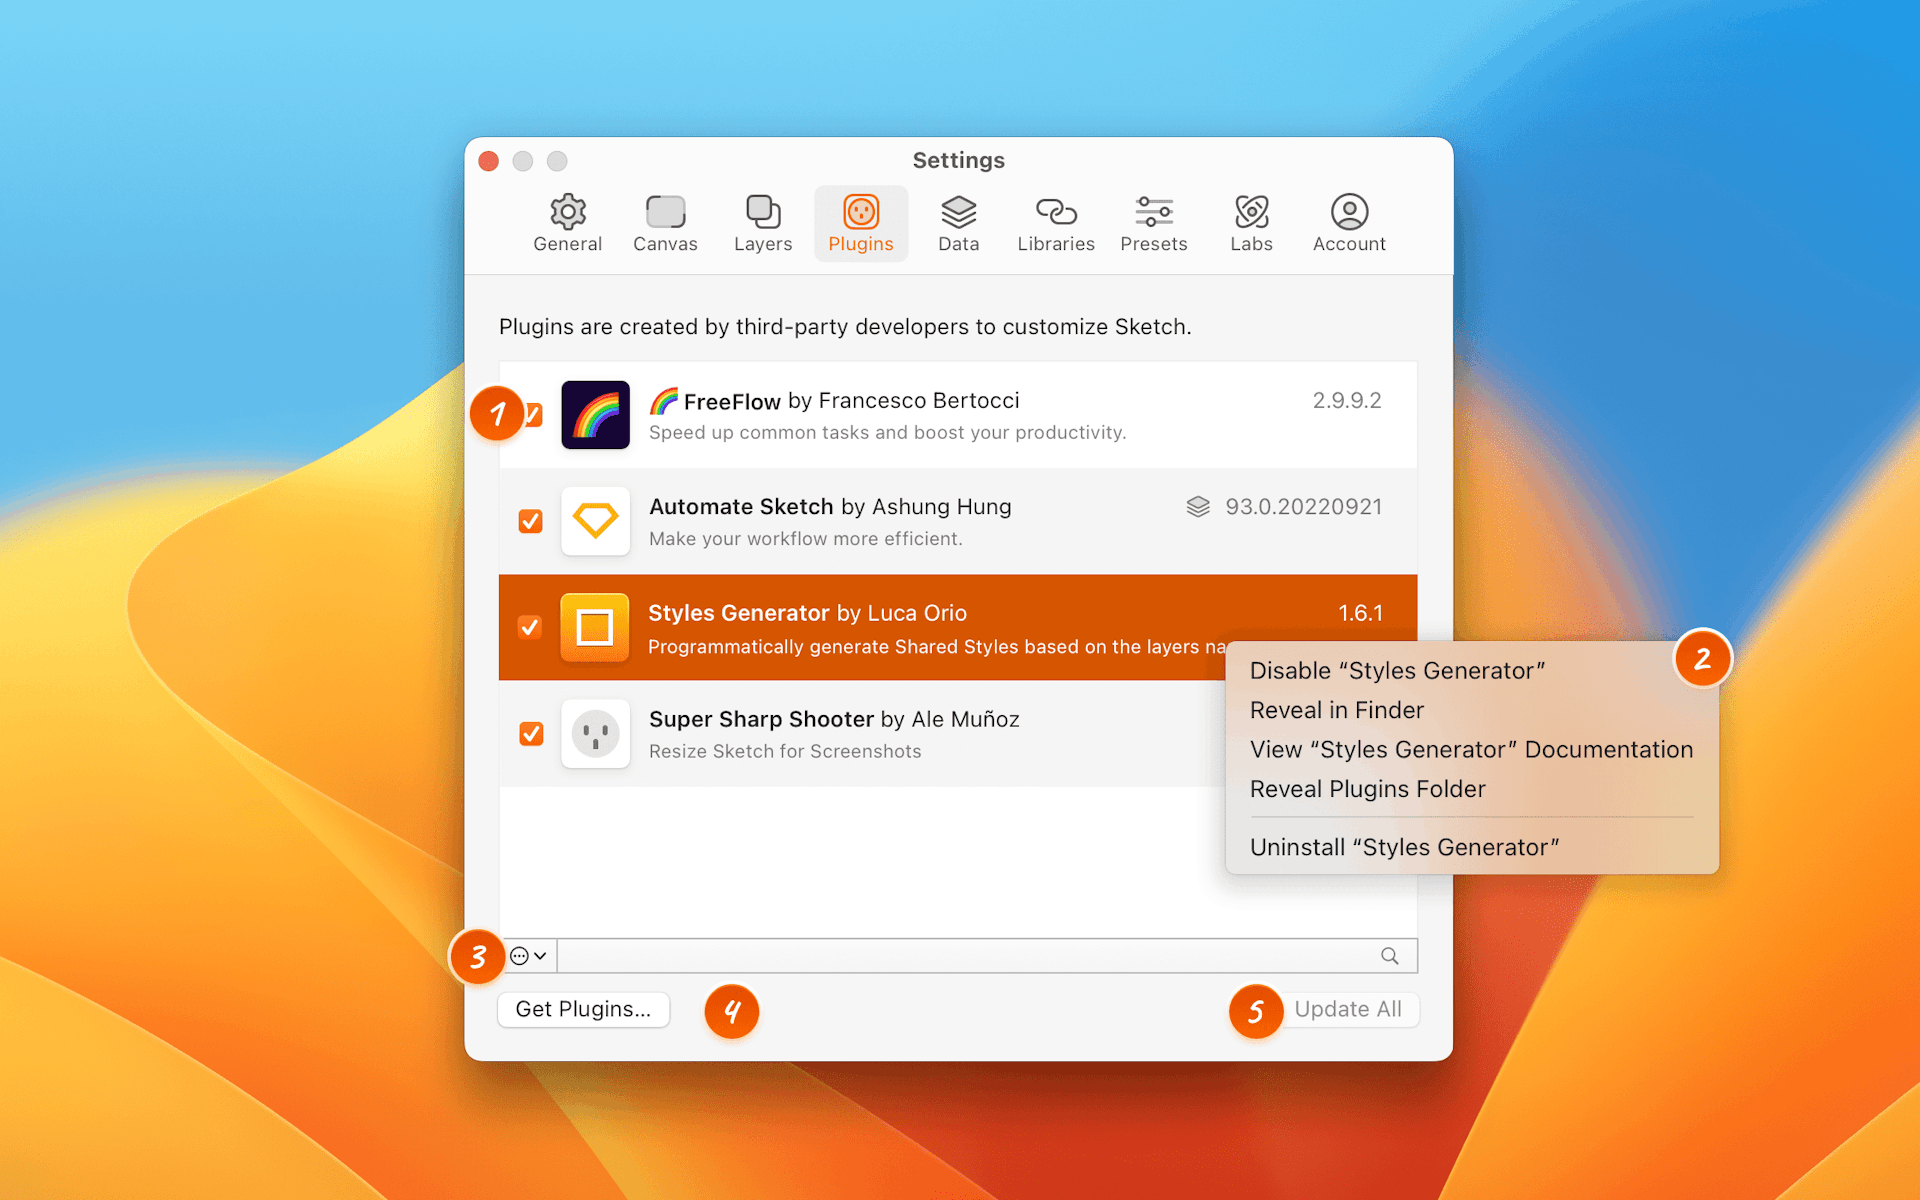Viewport: 1920px width, 1200px height.
Task: Choose Reveal Plugins Folder
Action: tap(1368, 789)
